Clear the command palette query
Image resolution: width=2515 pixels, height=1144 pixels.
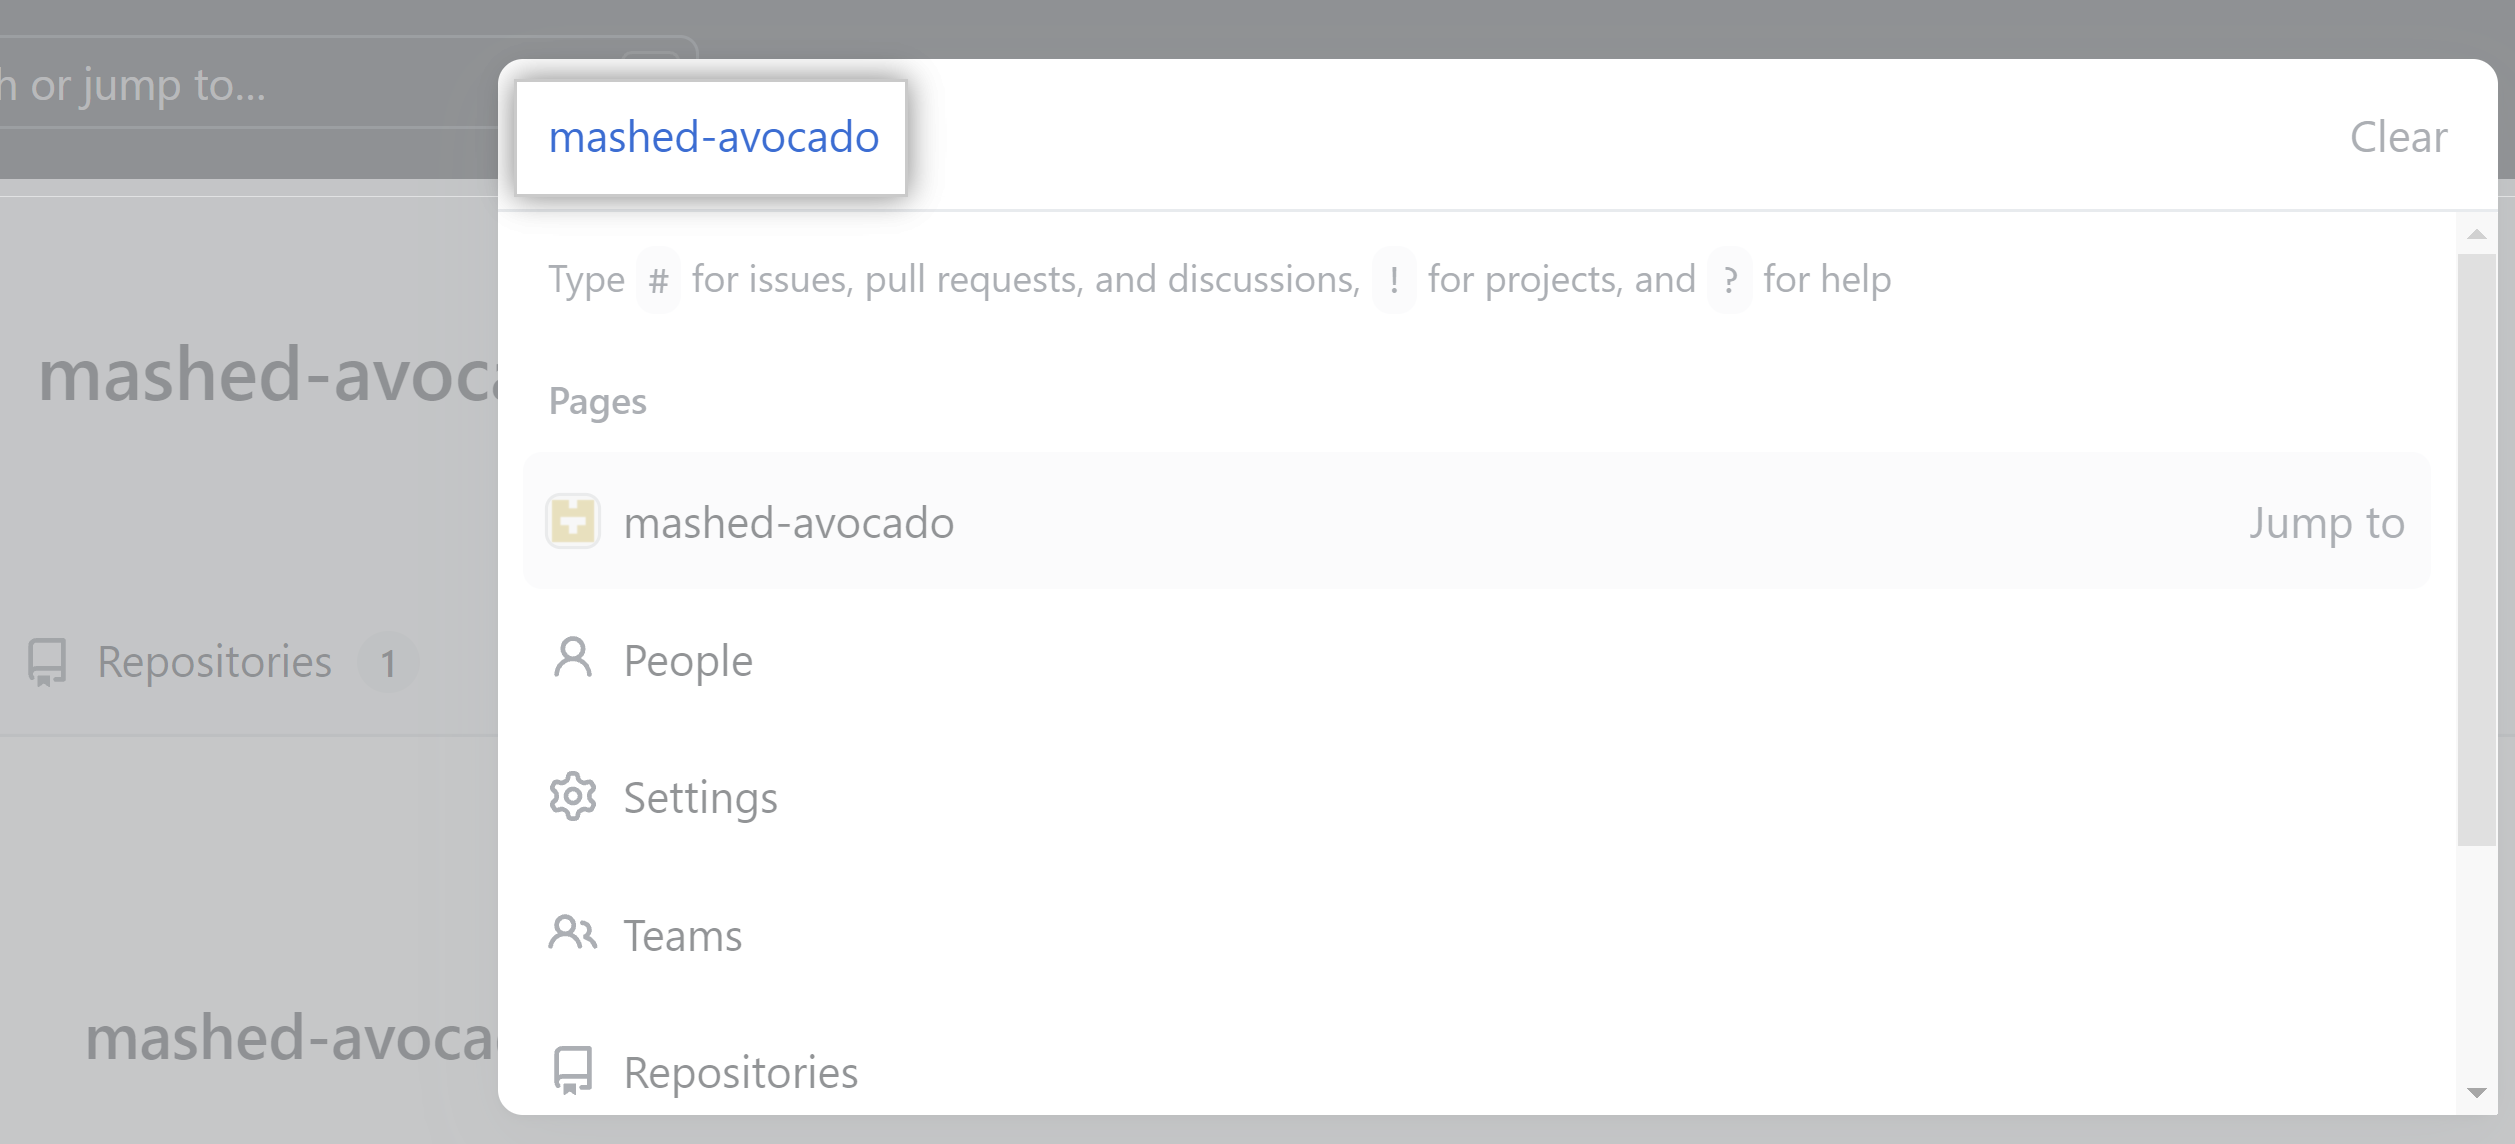pyautogui.click(x=2398, y=137)
